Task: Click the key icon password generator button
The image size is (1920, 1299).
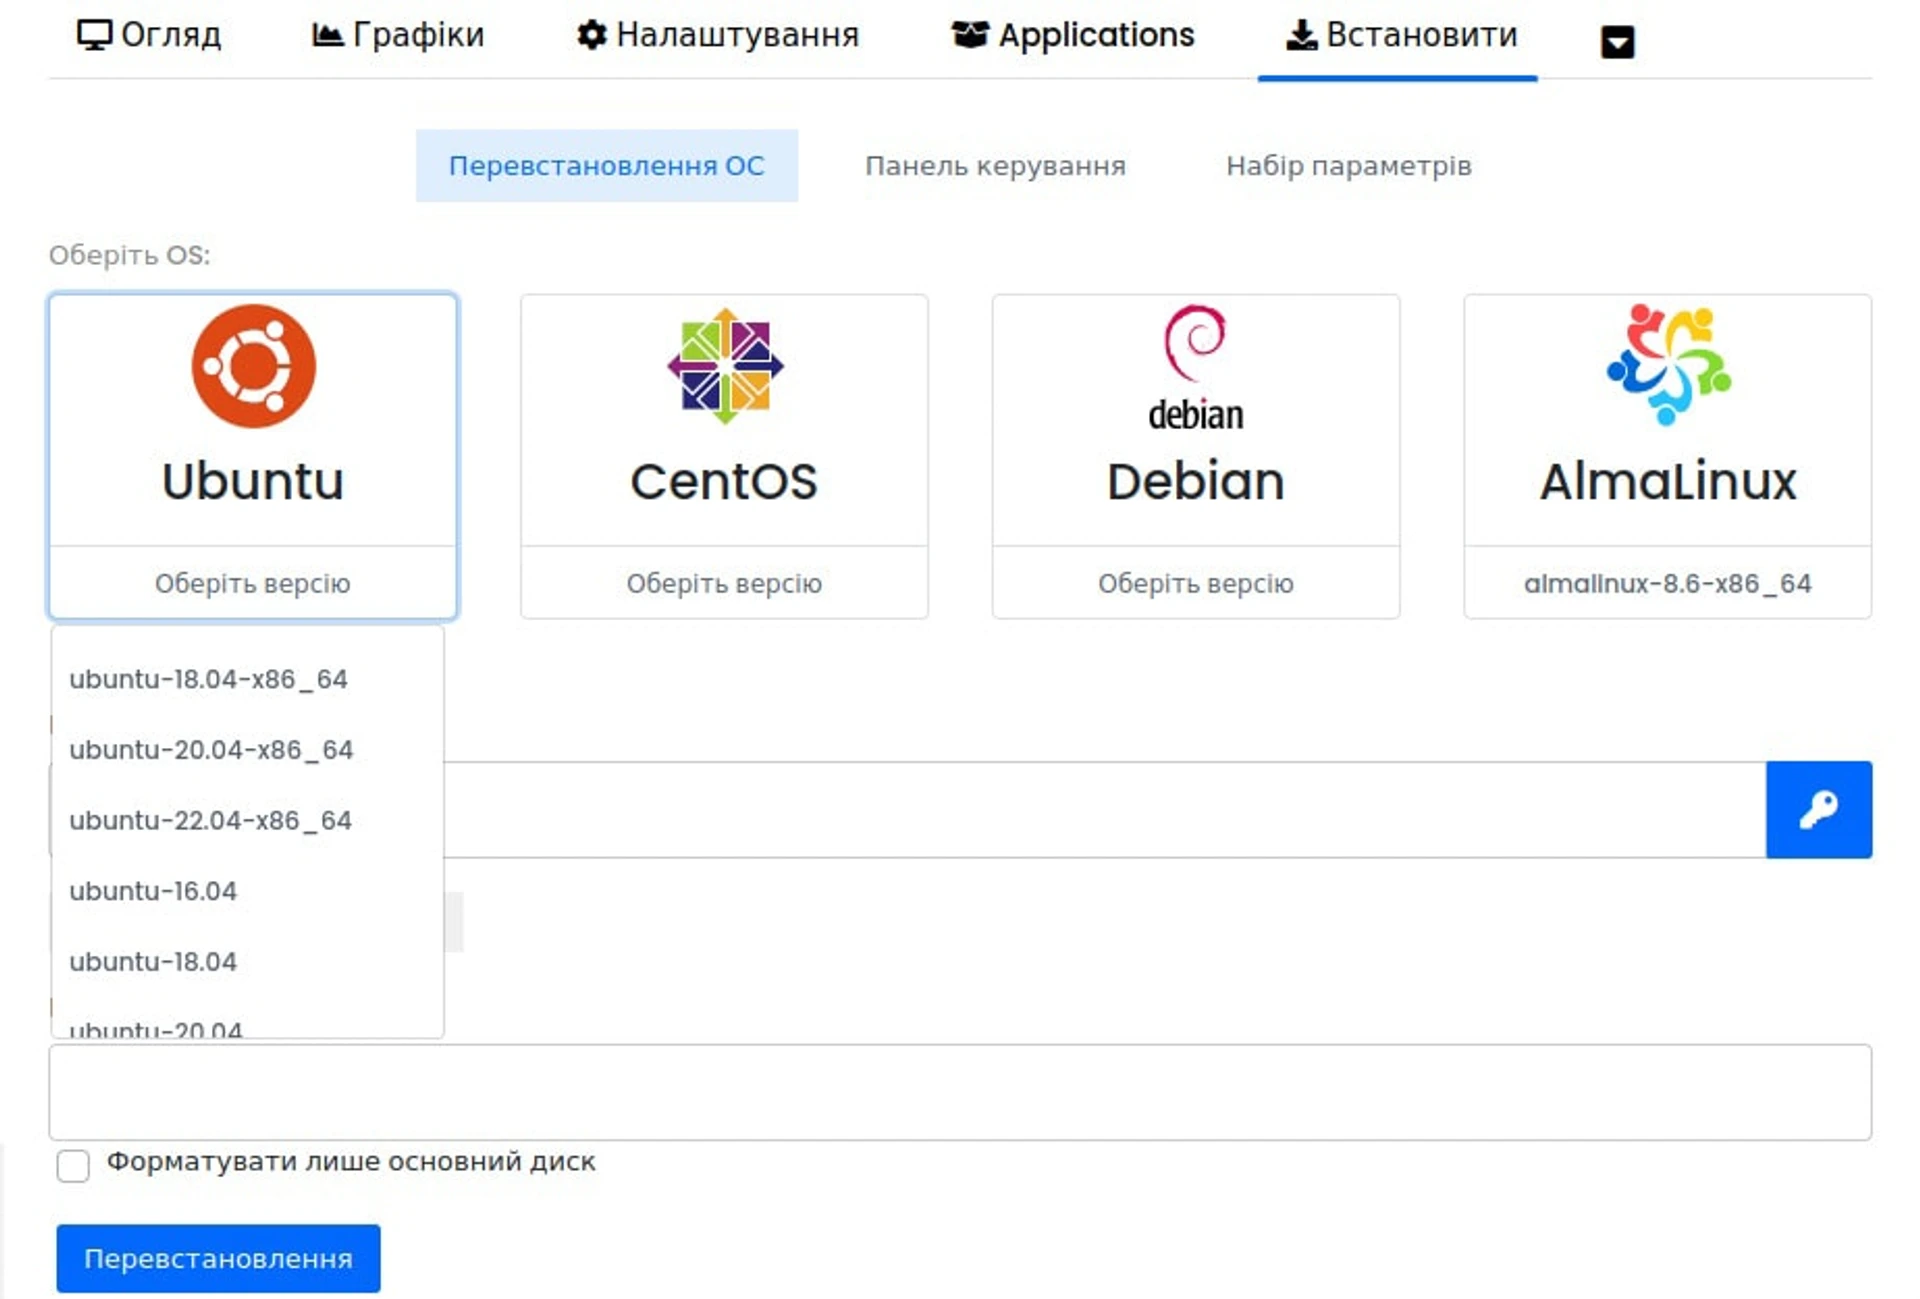Action: point(1819,809)
